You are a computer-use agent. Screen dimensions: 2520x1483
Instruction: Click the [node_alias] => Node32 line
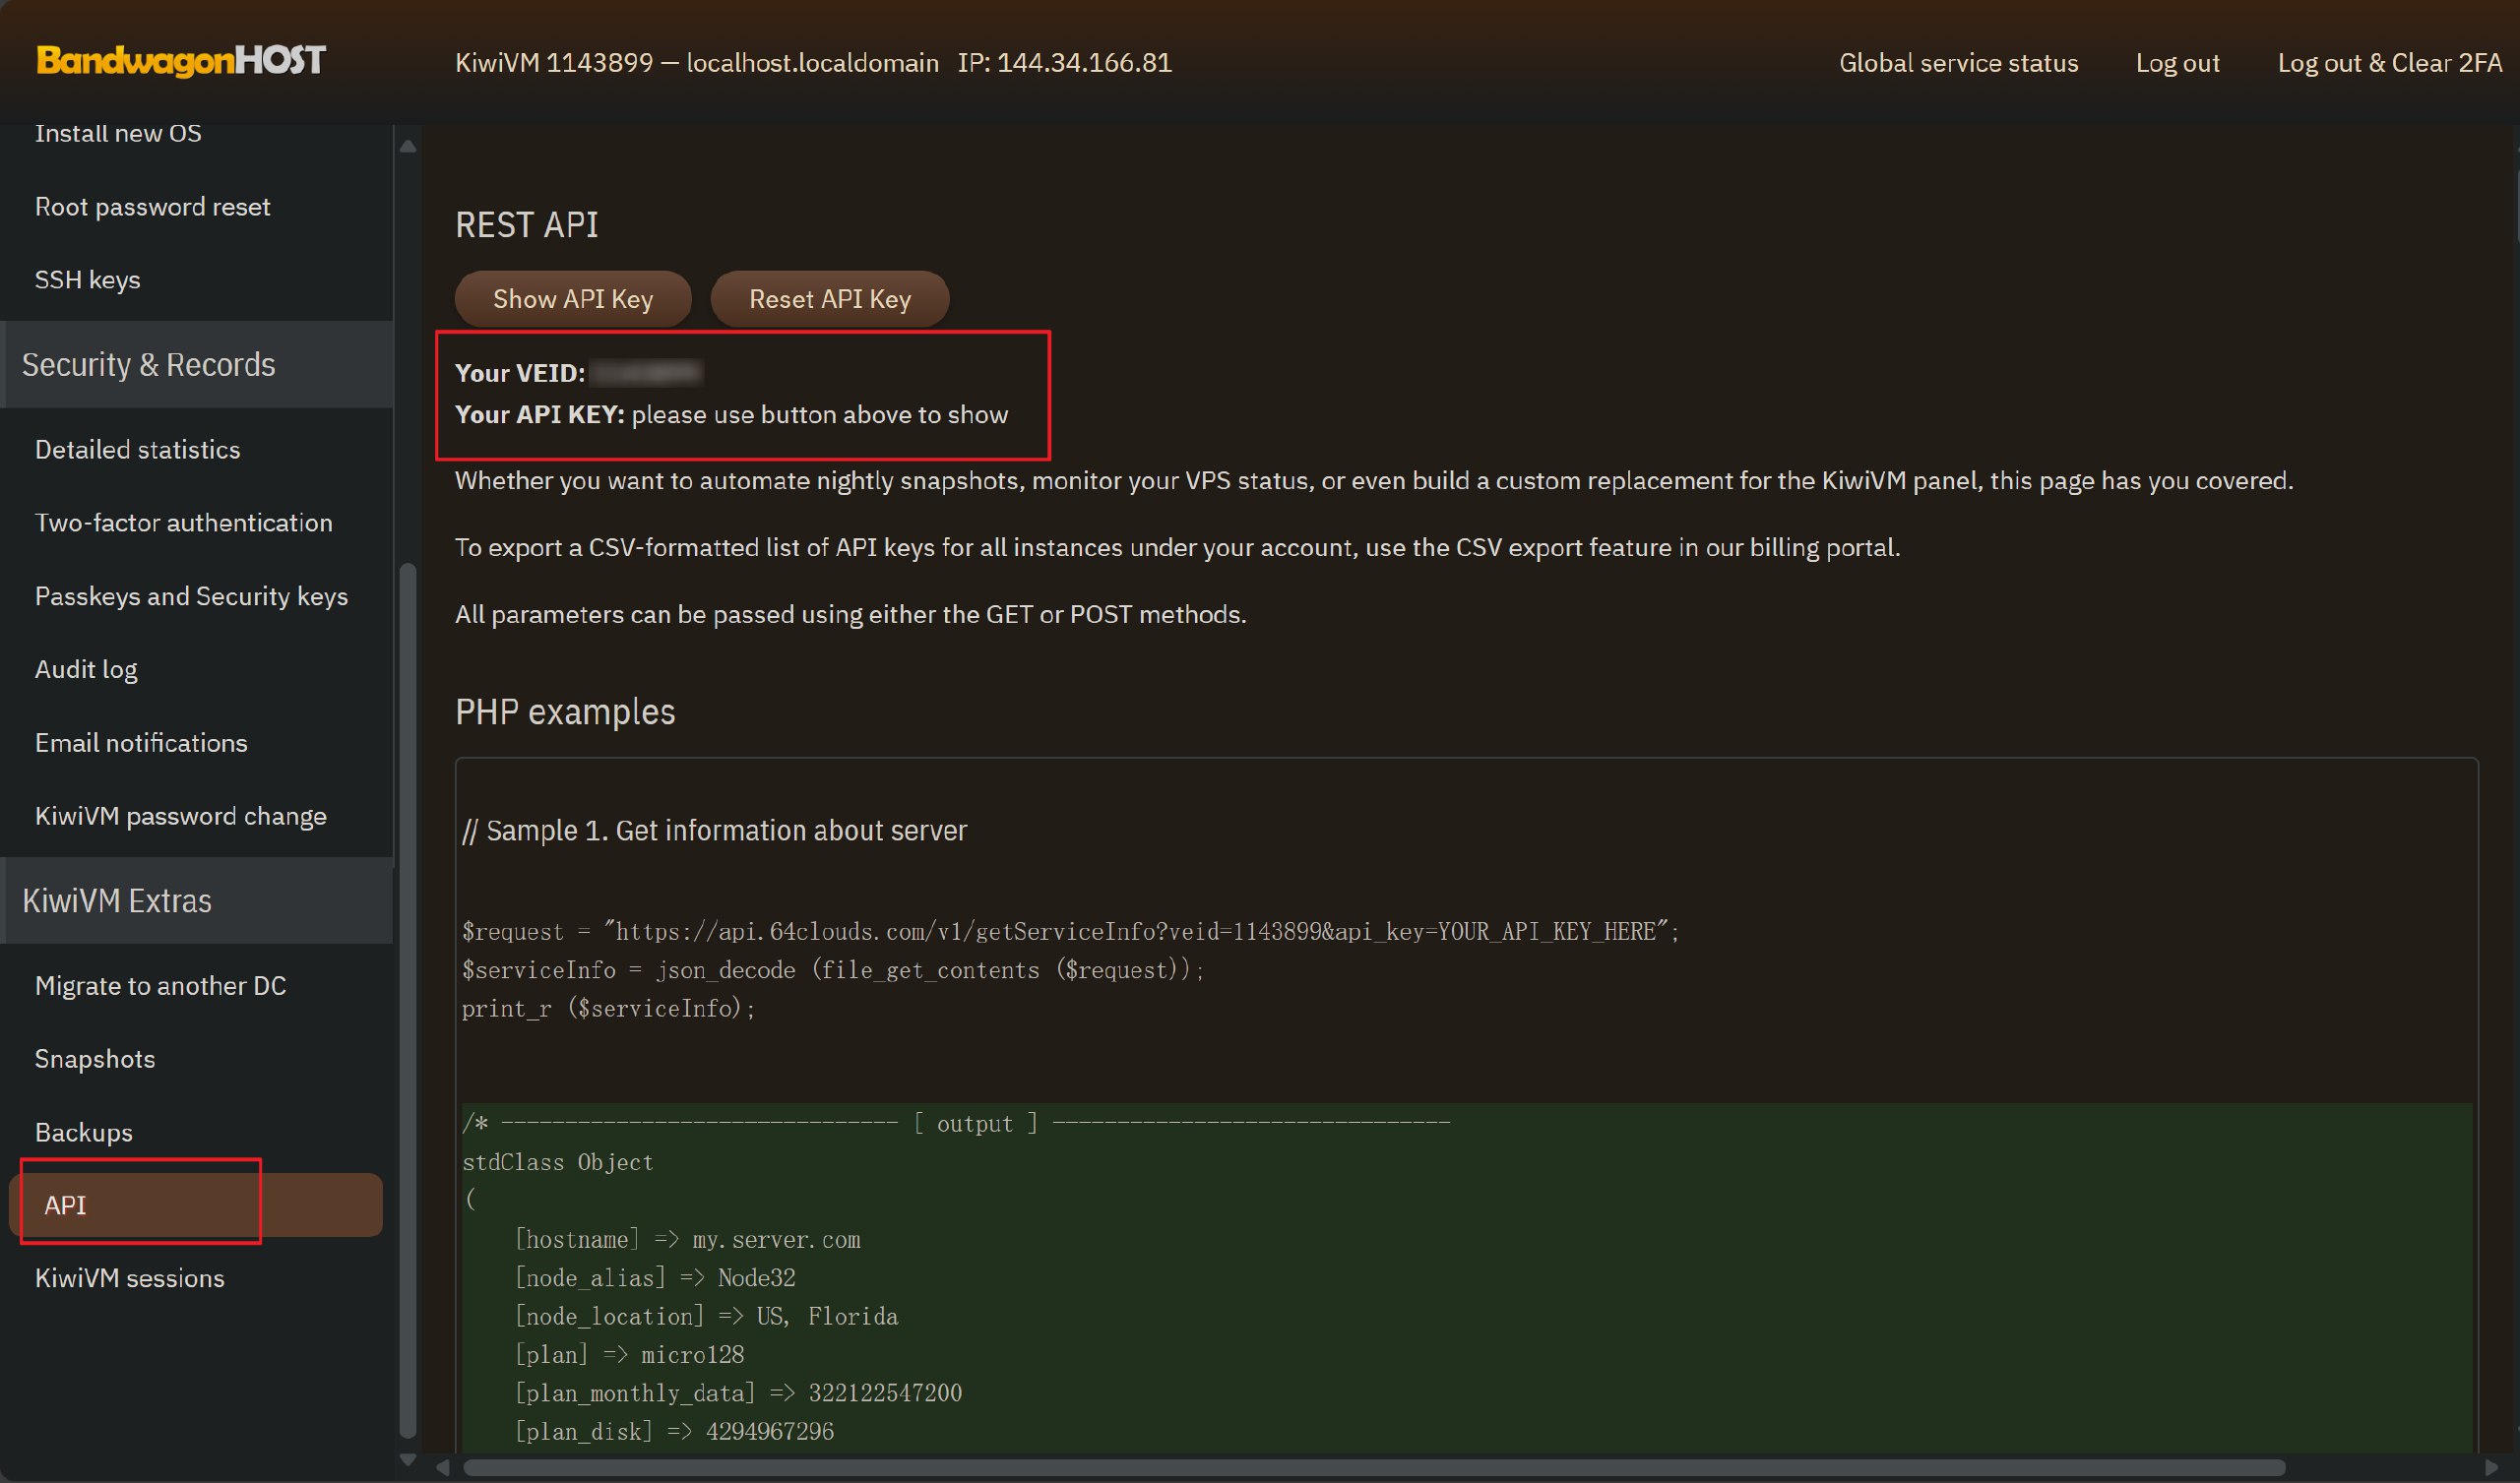[655, 1278]
